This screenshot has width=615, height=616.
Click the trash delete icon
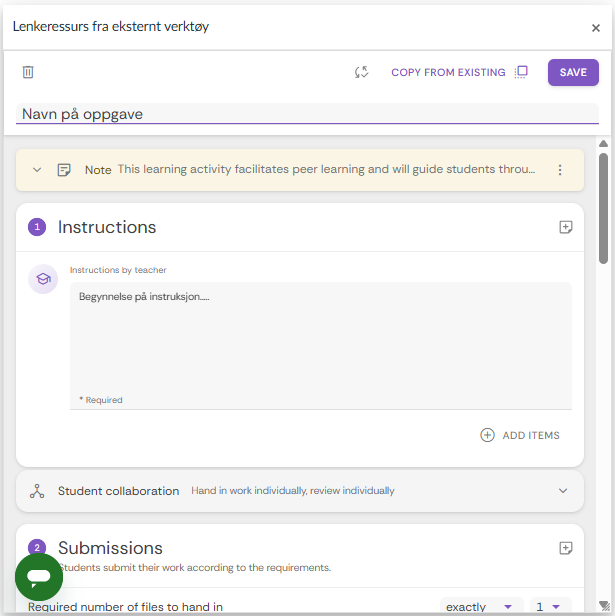point(28,72)
